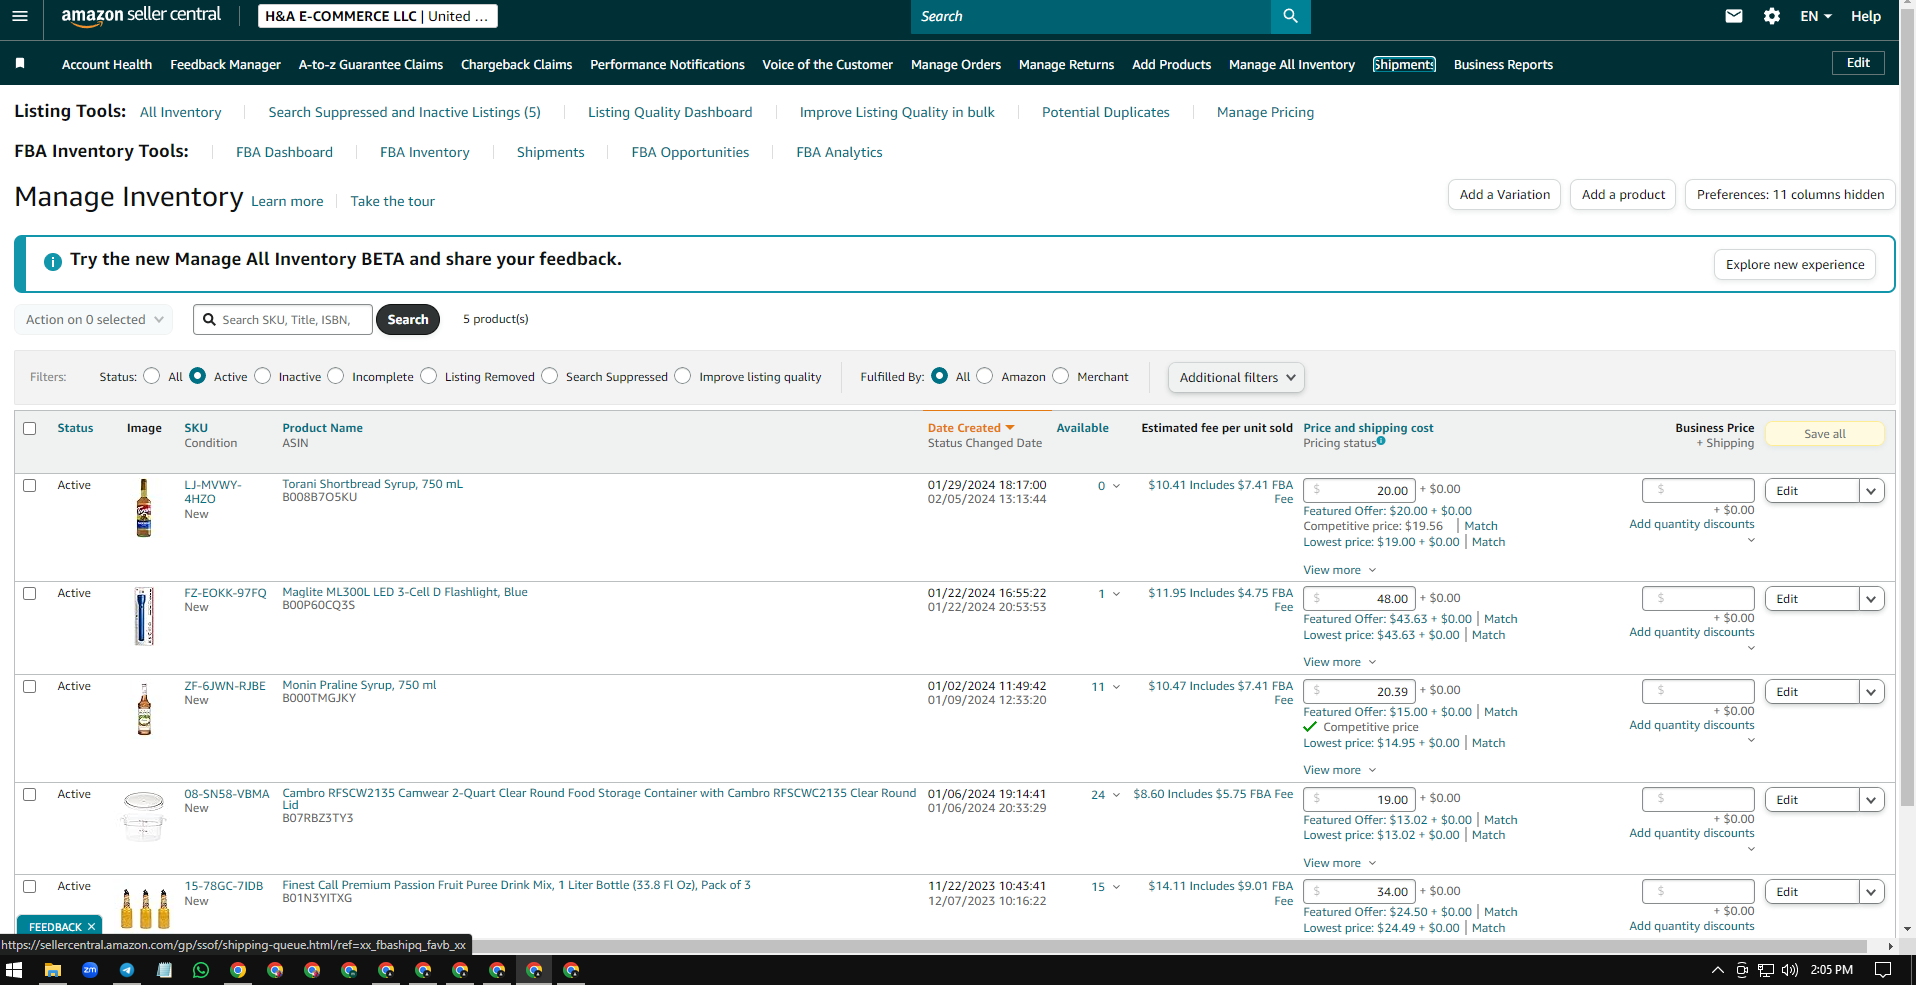The image size is (1916, 985).
Task: Open the EN language dropdown
Action: (1816, 16)
